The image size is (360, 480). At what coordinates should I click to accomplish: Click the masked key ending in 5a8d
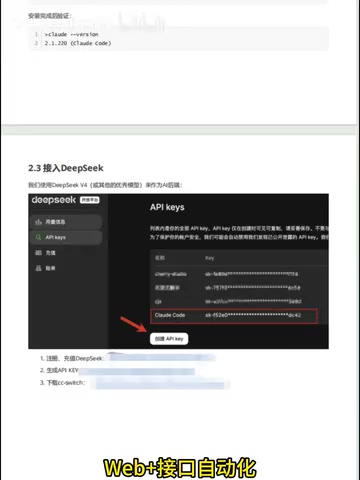point(253,301)
